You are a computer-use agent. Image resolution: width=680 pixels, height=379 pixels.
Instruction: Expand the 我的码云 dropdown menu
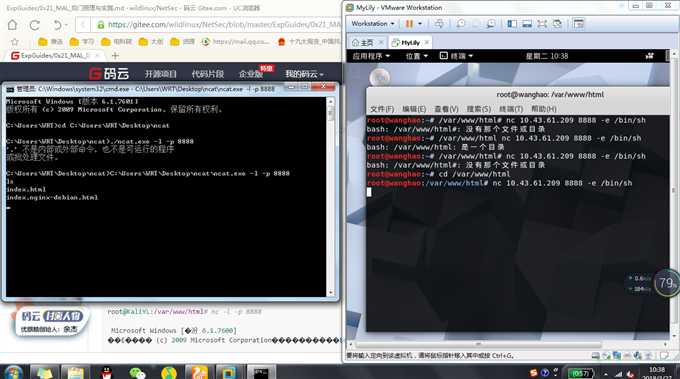click(304, 74)
